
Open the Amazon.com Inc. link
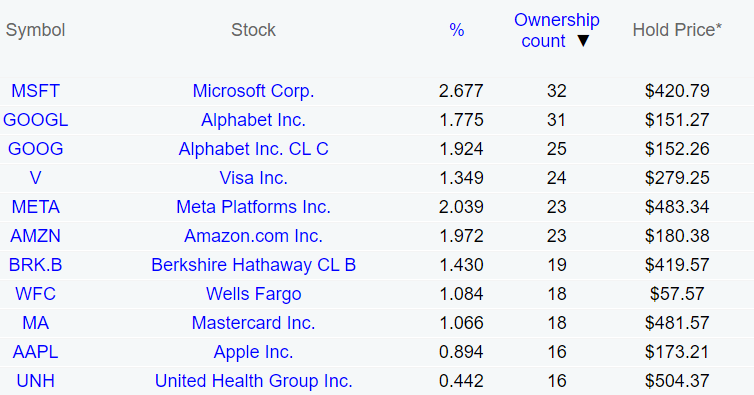point(253,236)
